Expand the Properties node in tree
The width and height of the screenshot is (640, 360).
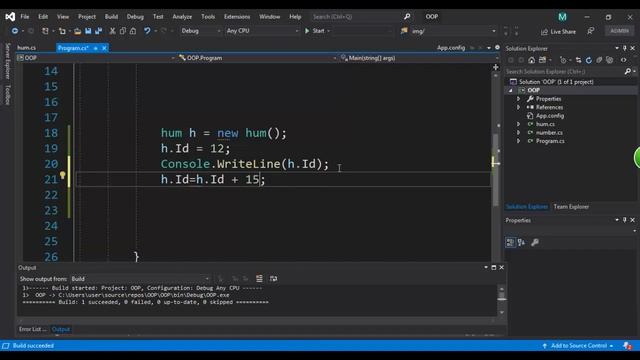pos(518,99)
